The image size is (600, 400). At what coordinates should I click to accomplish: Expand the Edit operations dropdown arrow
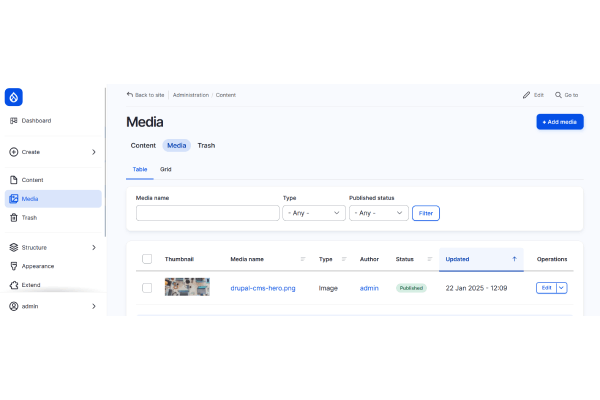tap(561, 288)
